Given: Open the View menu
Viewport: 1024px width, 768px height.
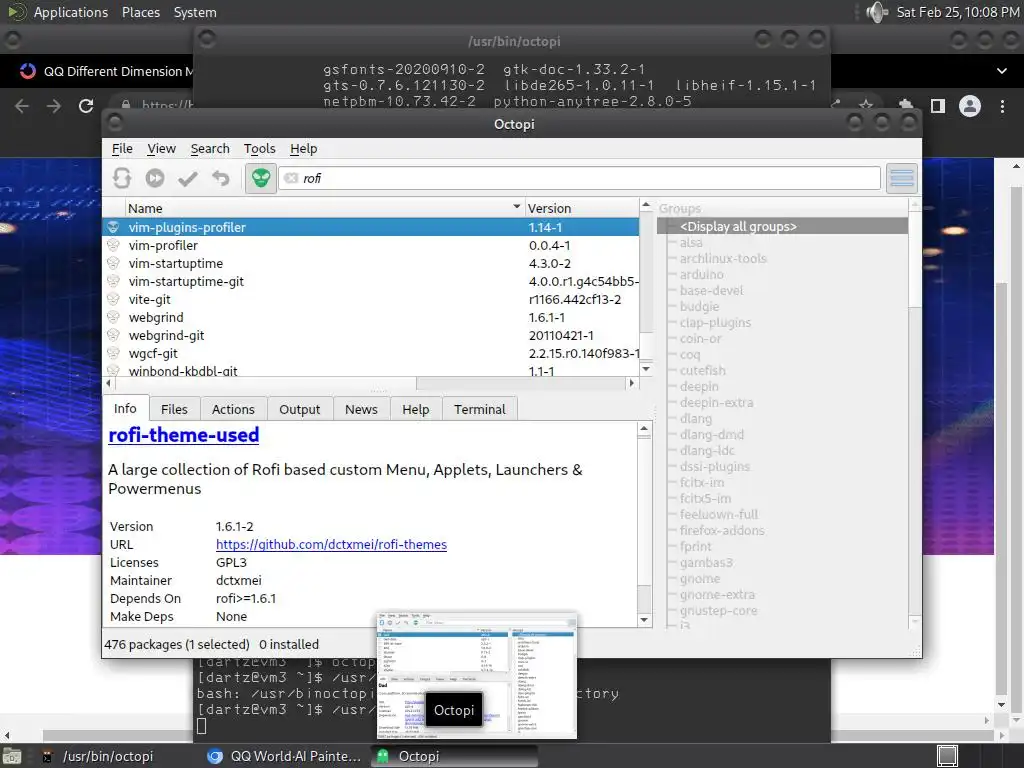Looking at the screenshot, I should point(161,149).
